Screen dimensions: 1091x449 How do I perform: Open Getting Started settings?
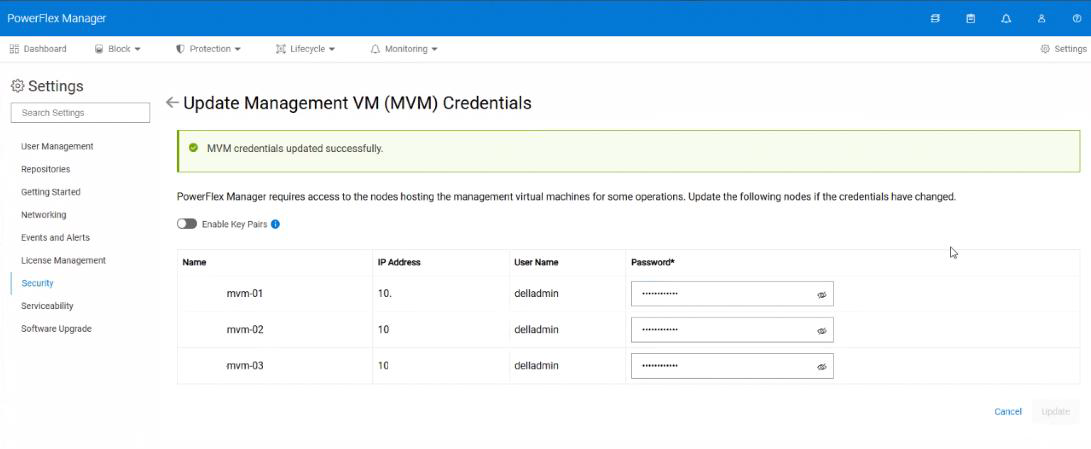click(x=51, y=192)
